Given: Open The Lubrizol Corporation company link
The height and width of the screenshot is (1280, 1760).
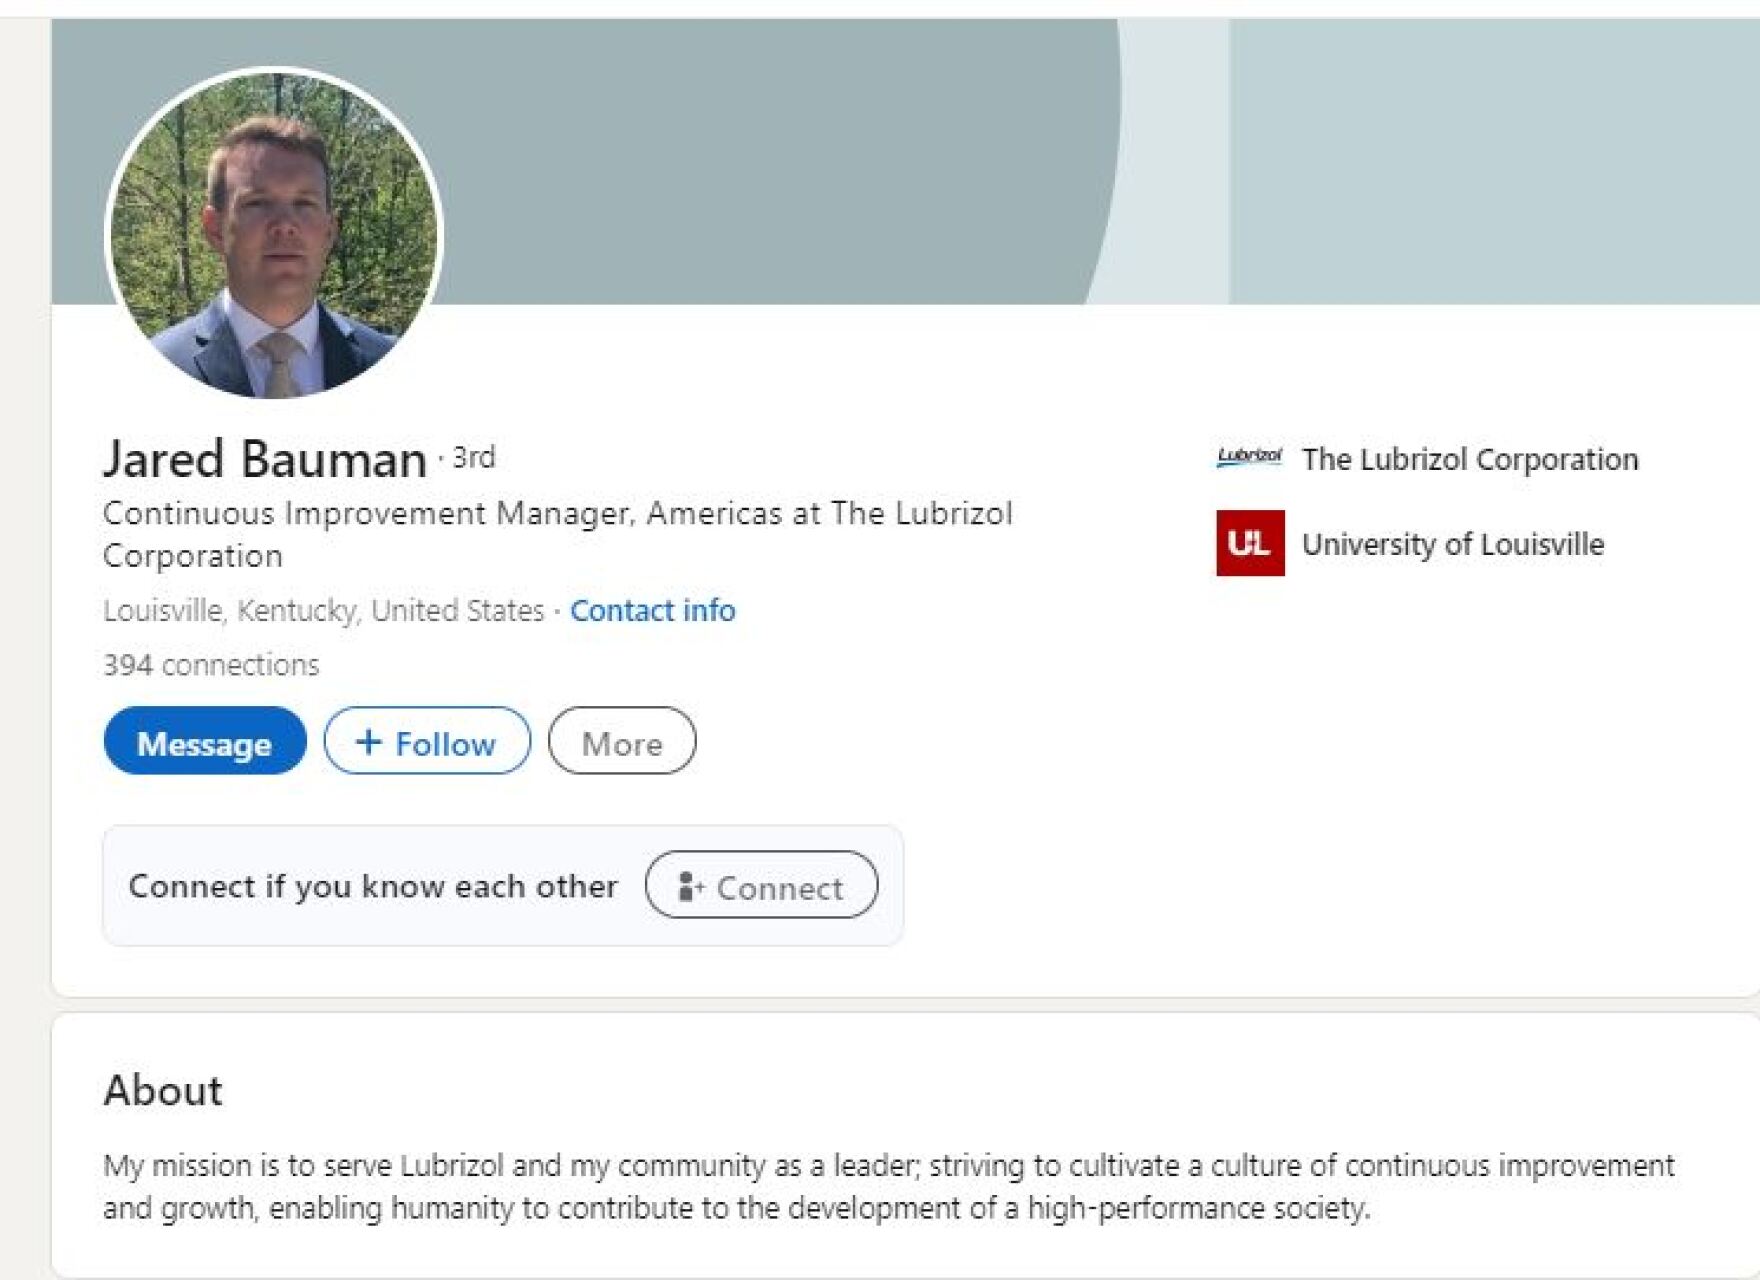Looking at the screenshot, I should 1469,459.
